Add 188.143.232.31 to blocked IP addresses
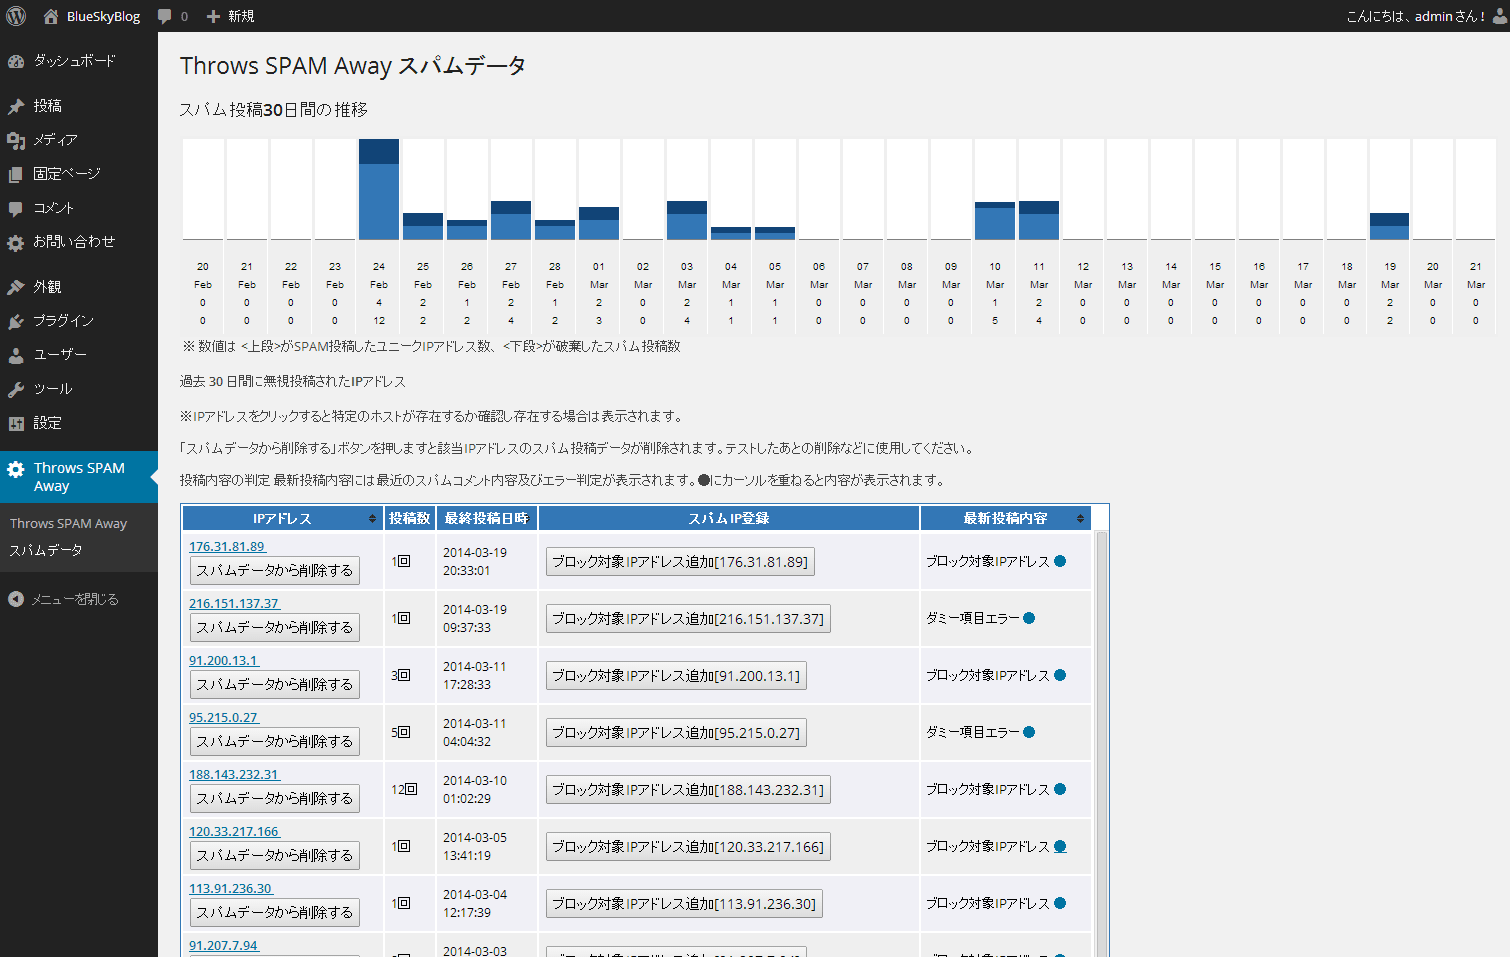The width and height of the screenshot is (1510, 957). point(688,790)
